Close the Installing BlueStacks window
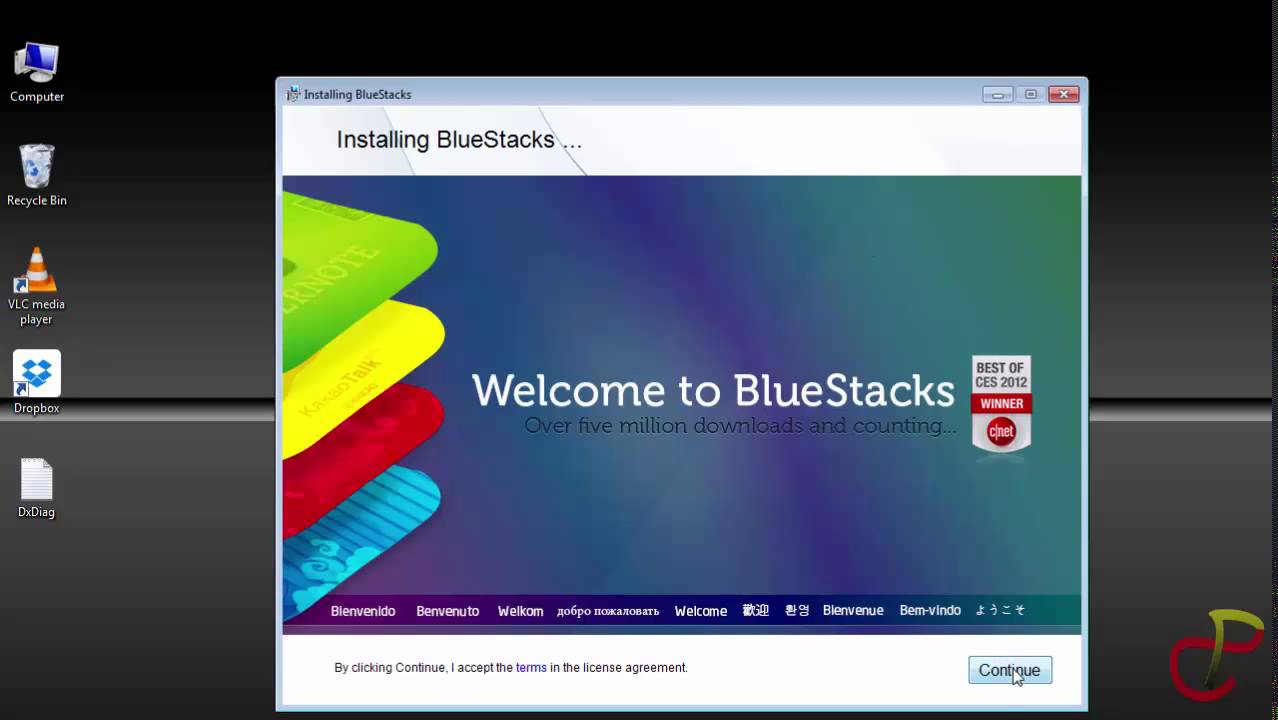Screen dimensions: 1278x720 1064,94
